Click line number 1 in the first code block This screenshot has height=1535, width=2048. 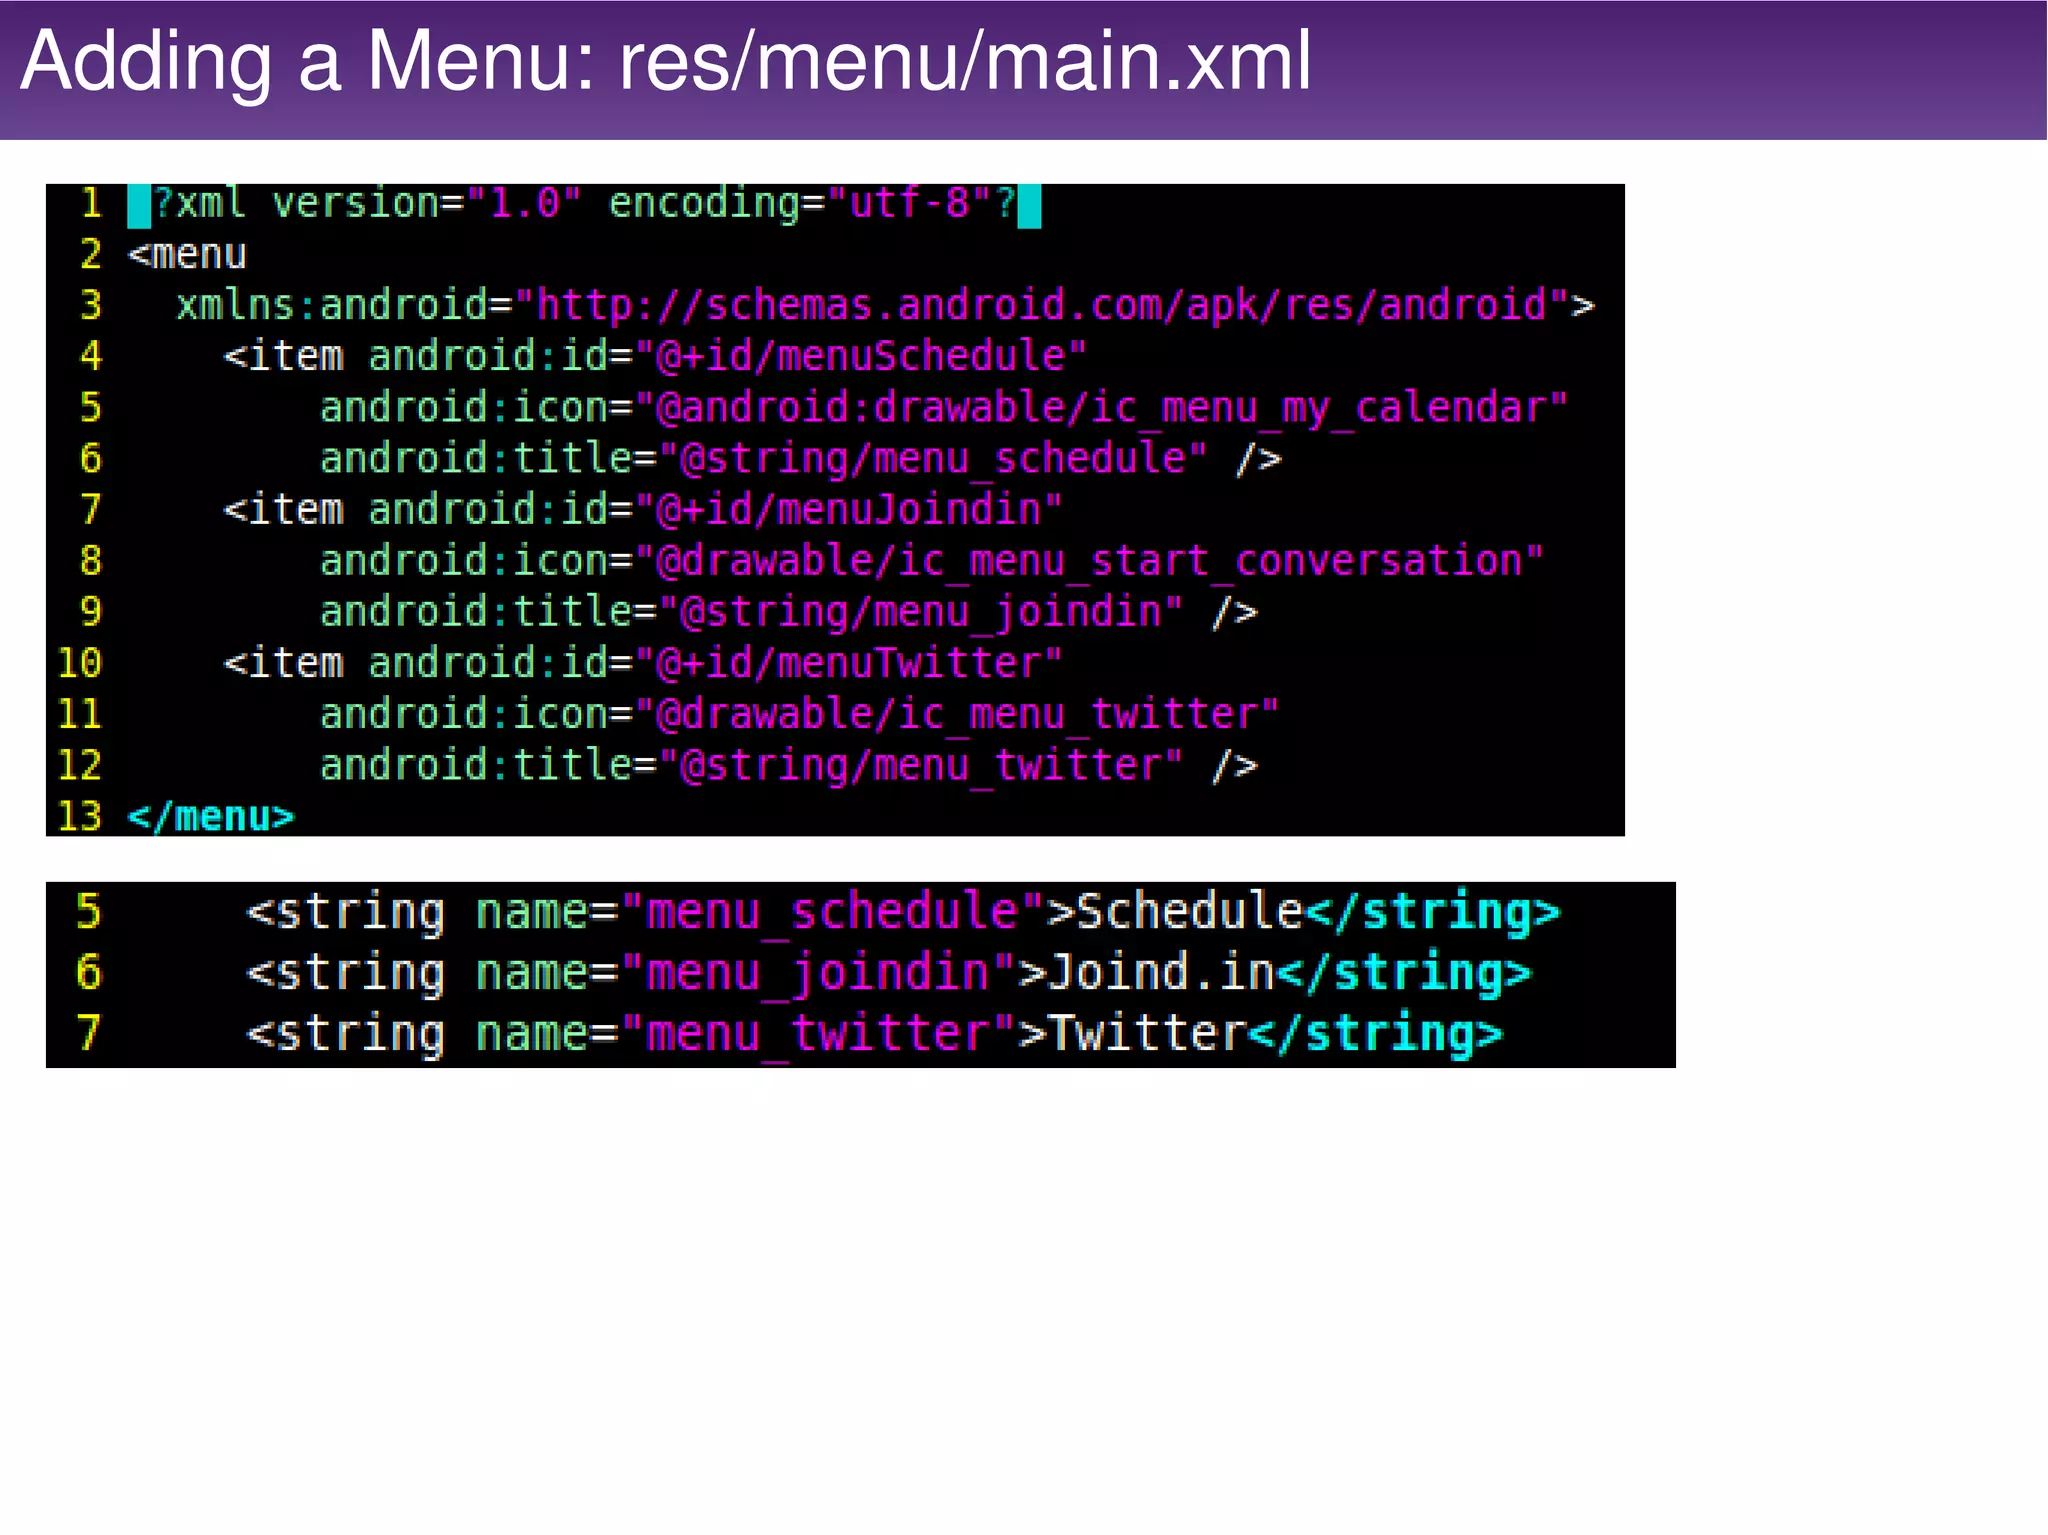[92, 204]
